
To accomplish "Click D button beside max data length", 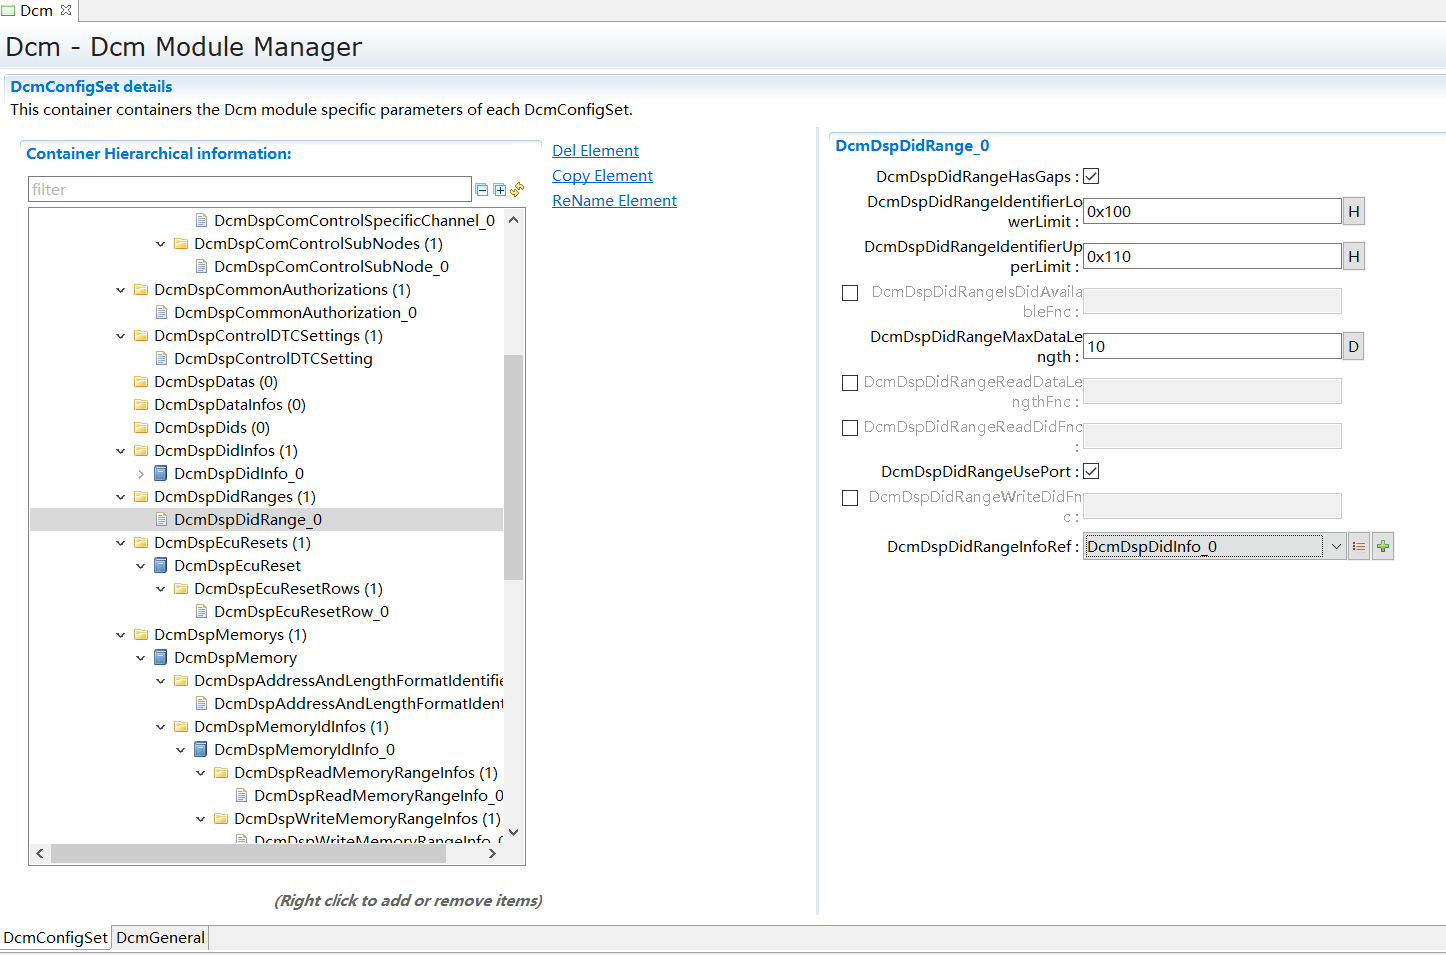I will coord(1353,347).
